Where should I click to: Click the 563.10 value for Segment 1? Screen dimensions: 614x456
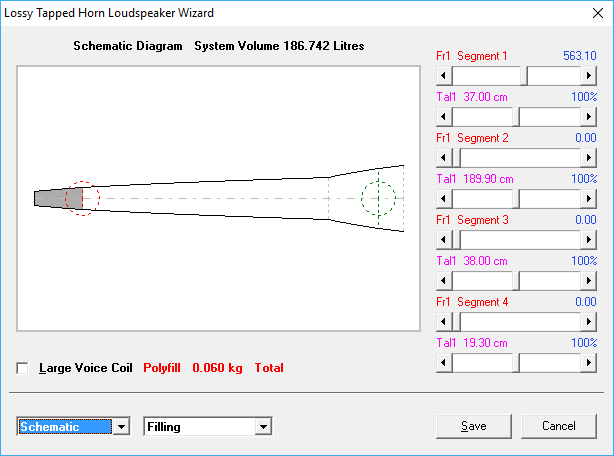(x=580, y=56)
